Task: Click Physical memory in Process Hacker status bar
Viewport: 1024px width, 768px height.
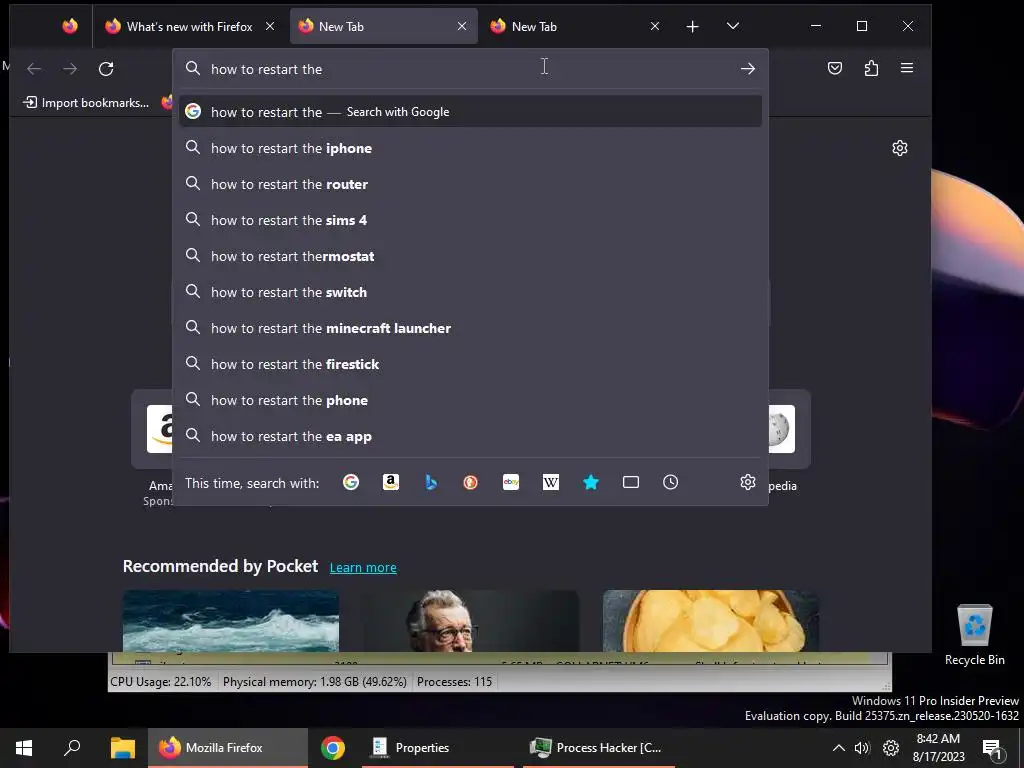Action: (x=315, y=682)
